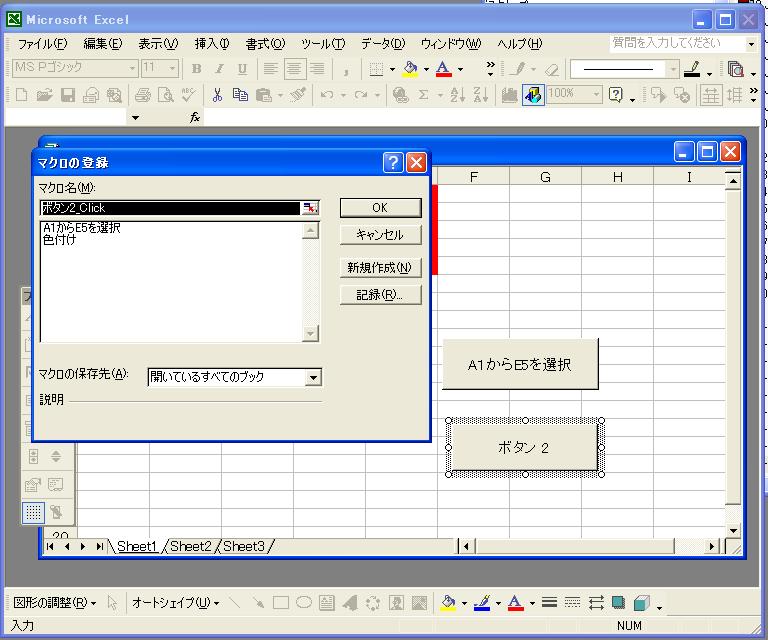Open formatting toolbar Fill Color dropdown arrow

coord(426,70)
